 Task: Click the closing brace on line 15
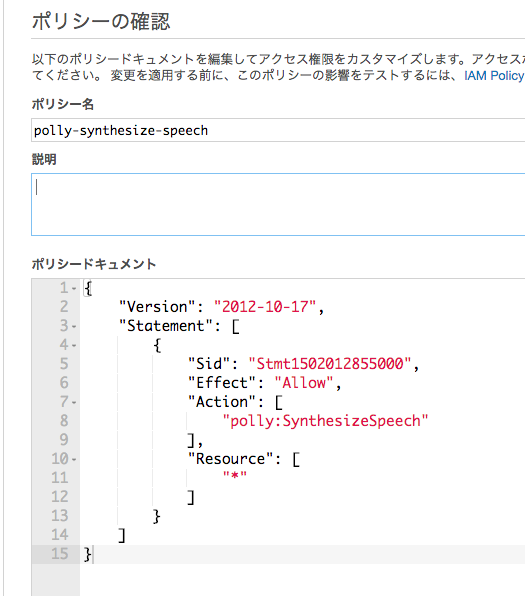point(87,555)
